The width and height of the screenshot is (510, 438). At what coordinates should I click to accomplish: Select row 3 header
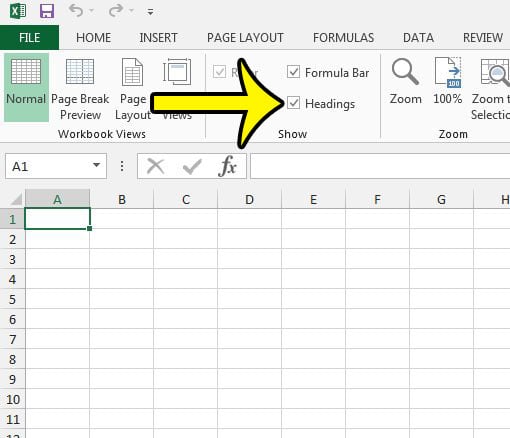tap(12, 259)
